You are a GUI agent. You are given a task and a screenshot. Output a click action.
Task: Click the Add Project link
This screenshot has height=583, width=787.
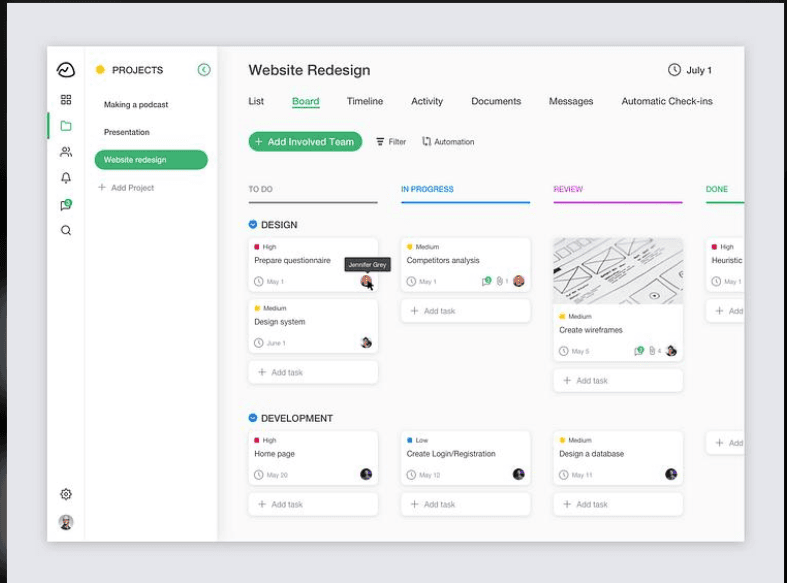coord(126,188)
